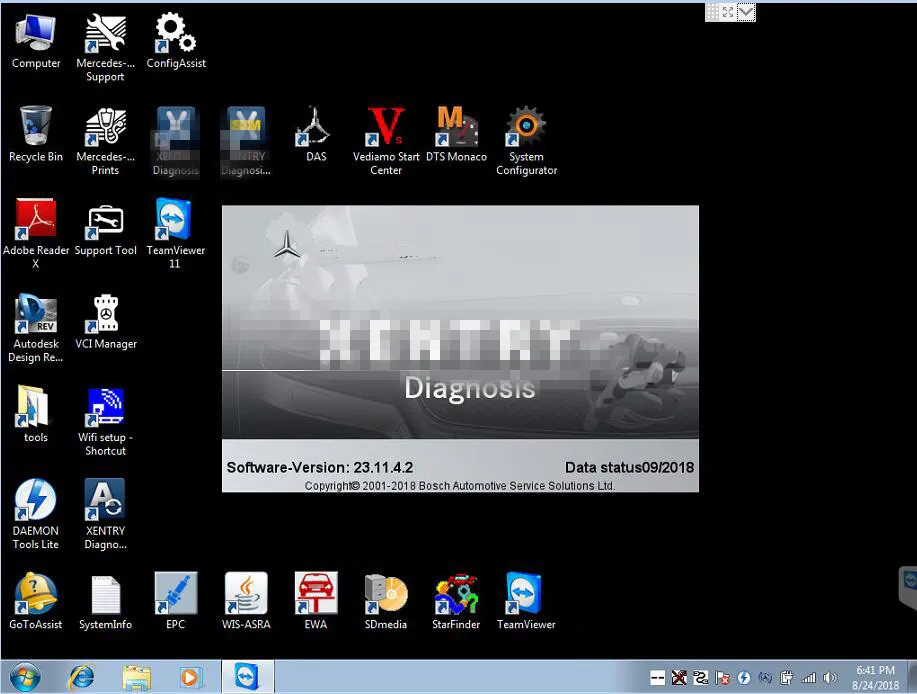Click the DAEMON Tools tray icon
The height and width of the screenshot is (694, 917).
(x=743, y=678)
